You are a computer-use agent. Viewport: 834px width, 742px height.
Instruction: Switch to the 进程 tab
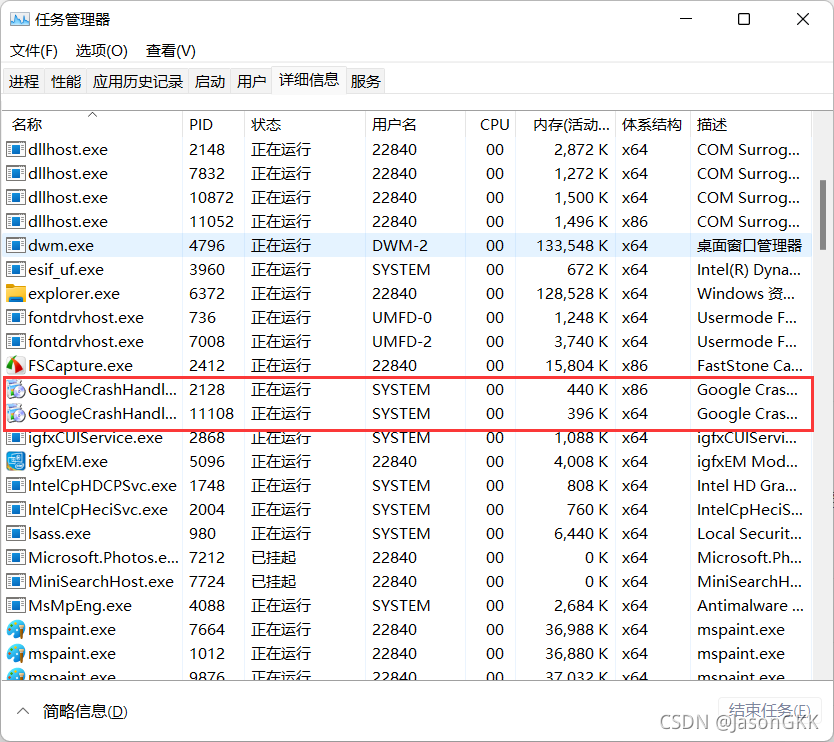pyautogui.click(x=24, y=81)
